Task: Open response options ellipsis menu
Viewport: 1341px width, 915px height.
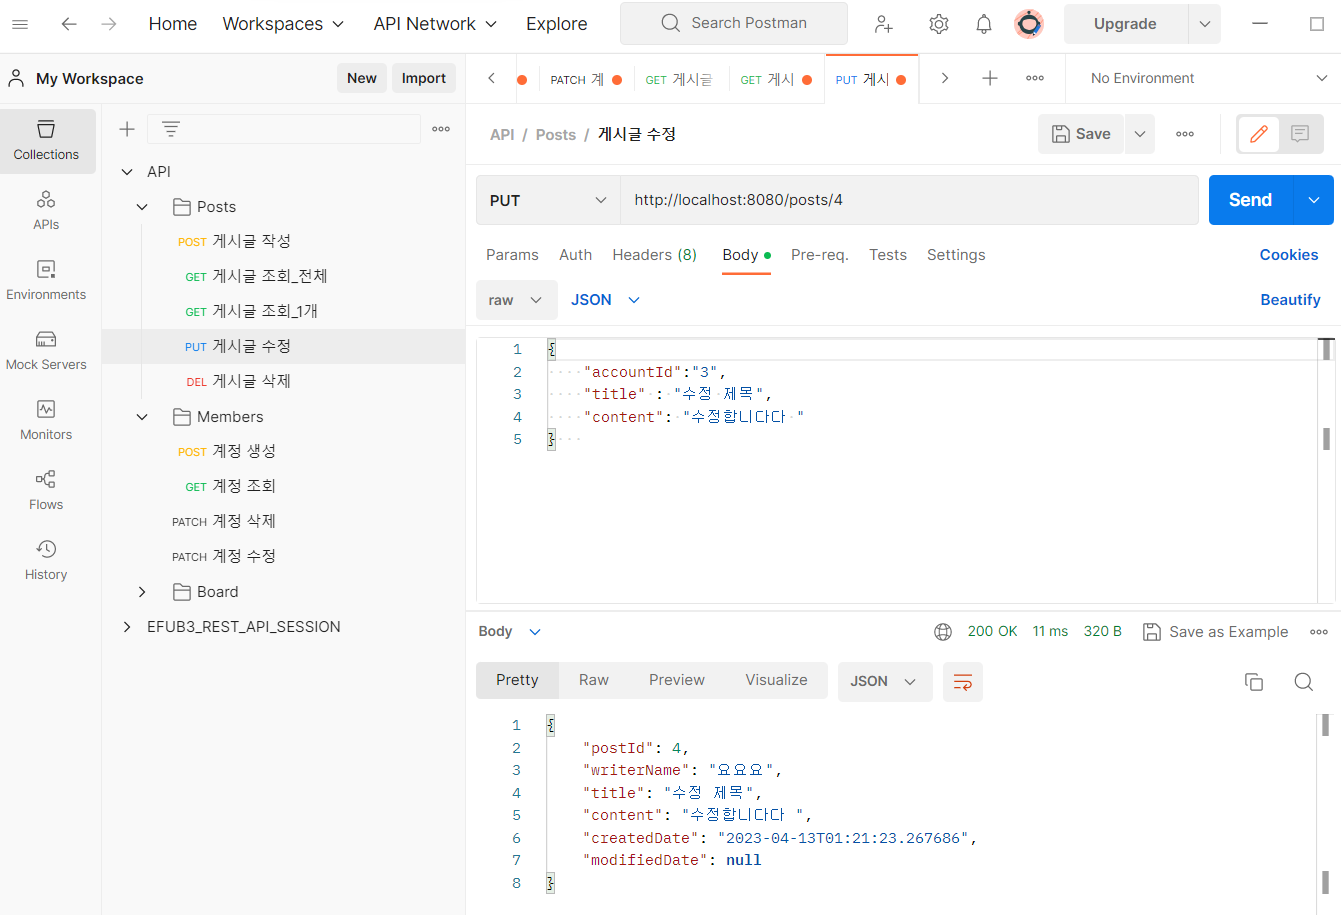Action: coord(1319,632)
